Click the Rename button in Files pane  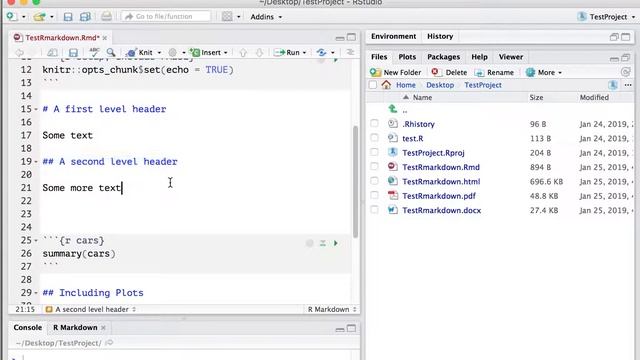tap(494, 72)
